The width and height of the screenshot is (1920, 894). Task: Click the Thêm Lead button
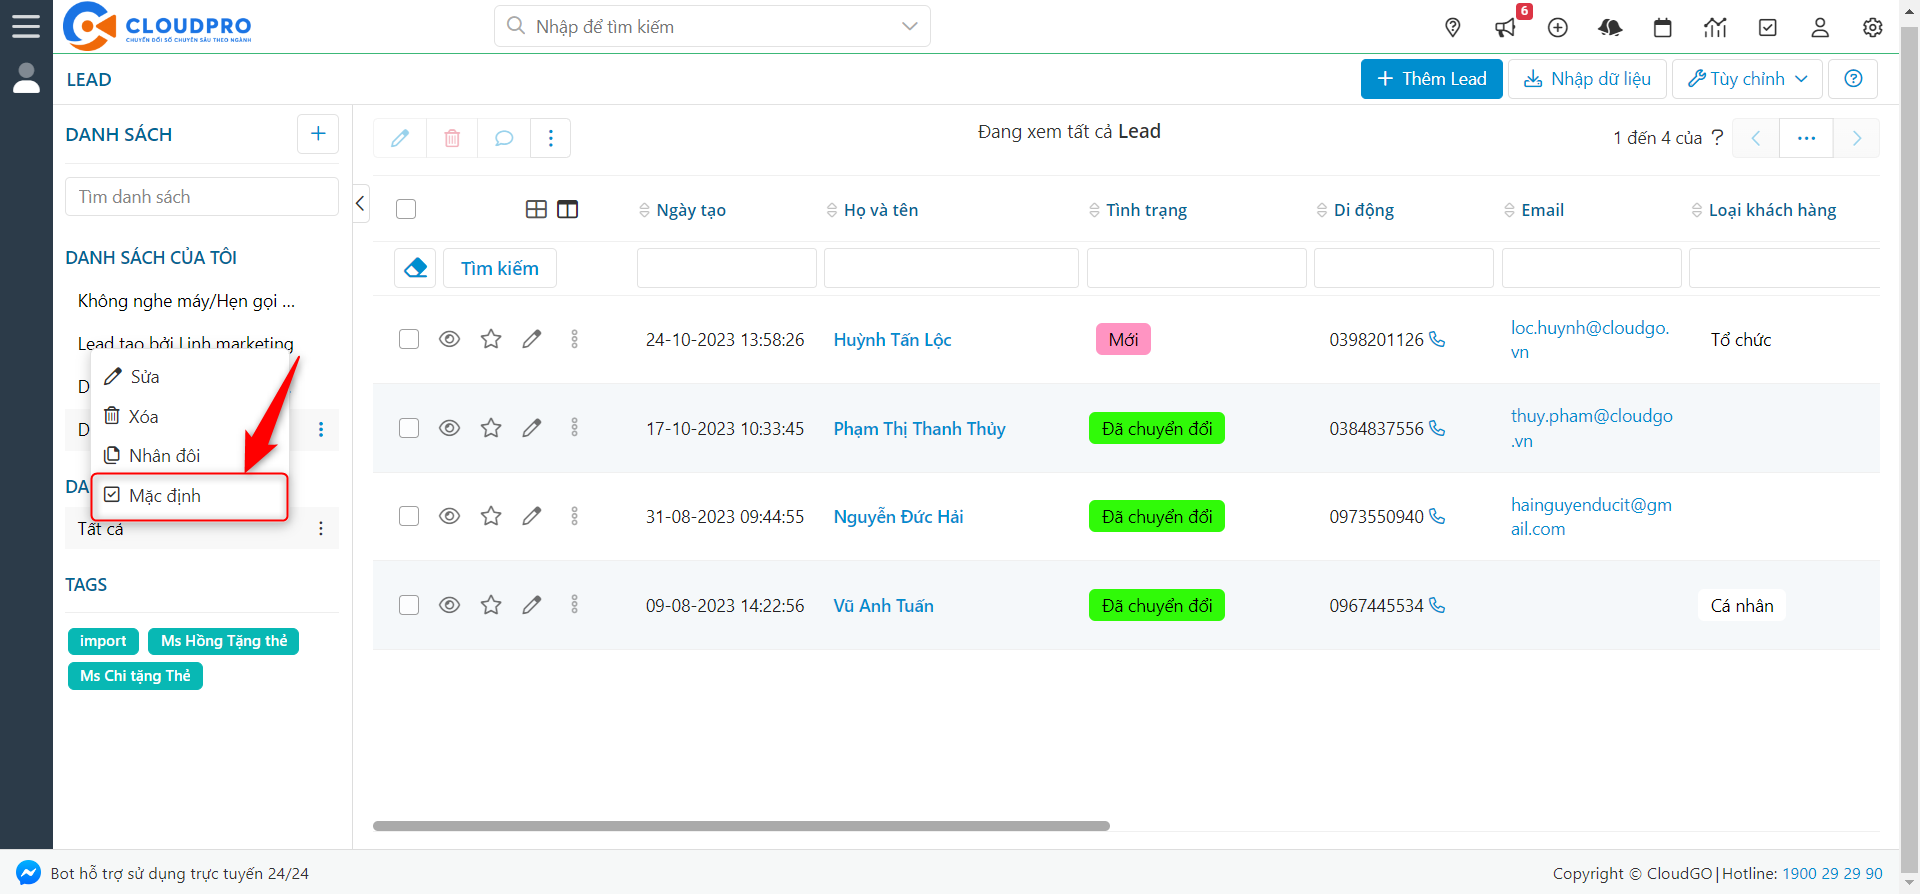coord(1431,79)
